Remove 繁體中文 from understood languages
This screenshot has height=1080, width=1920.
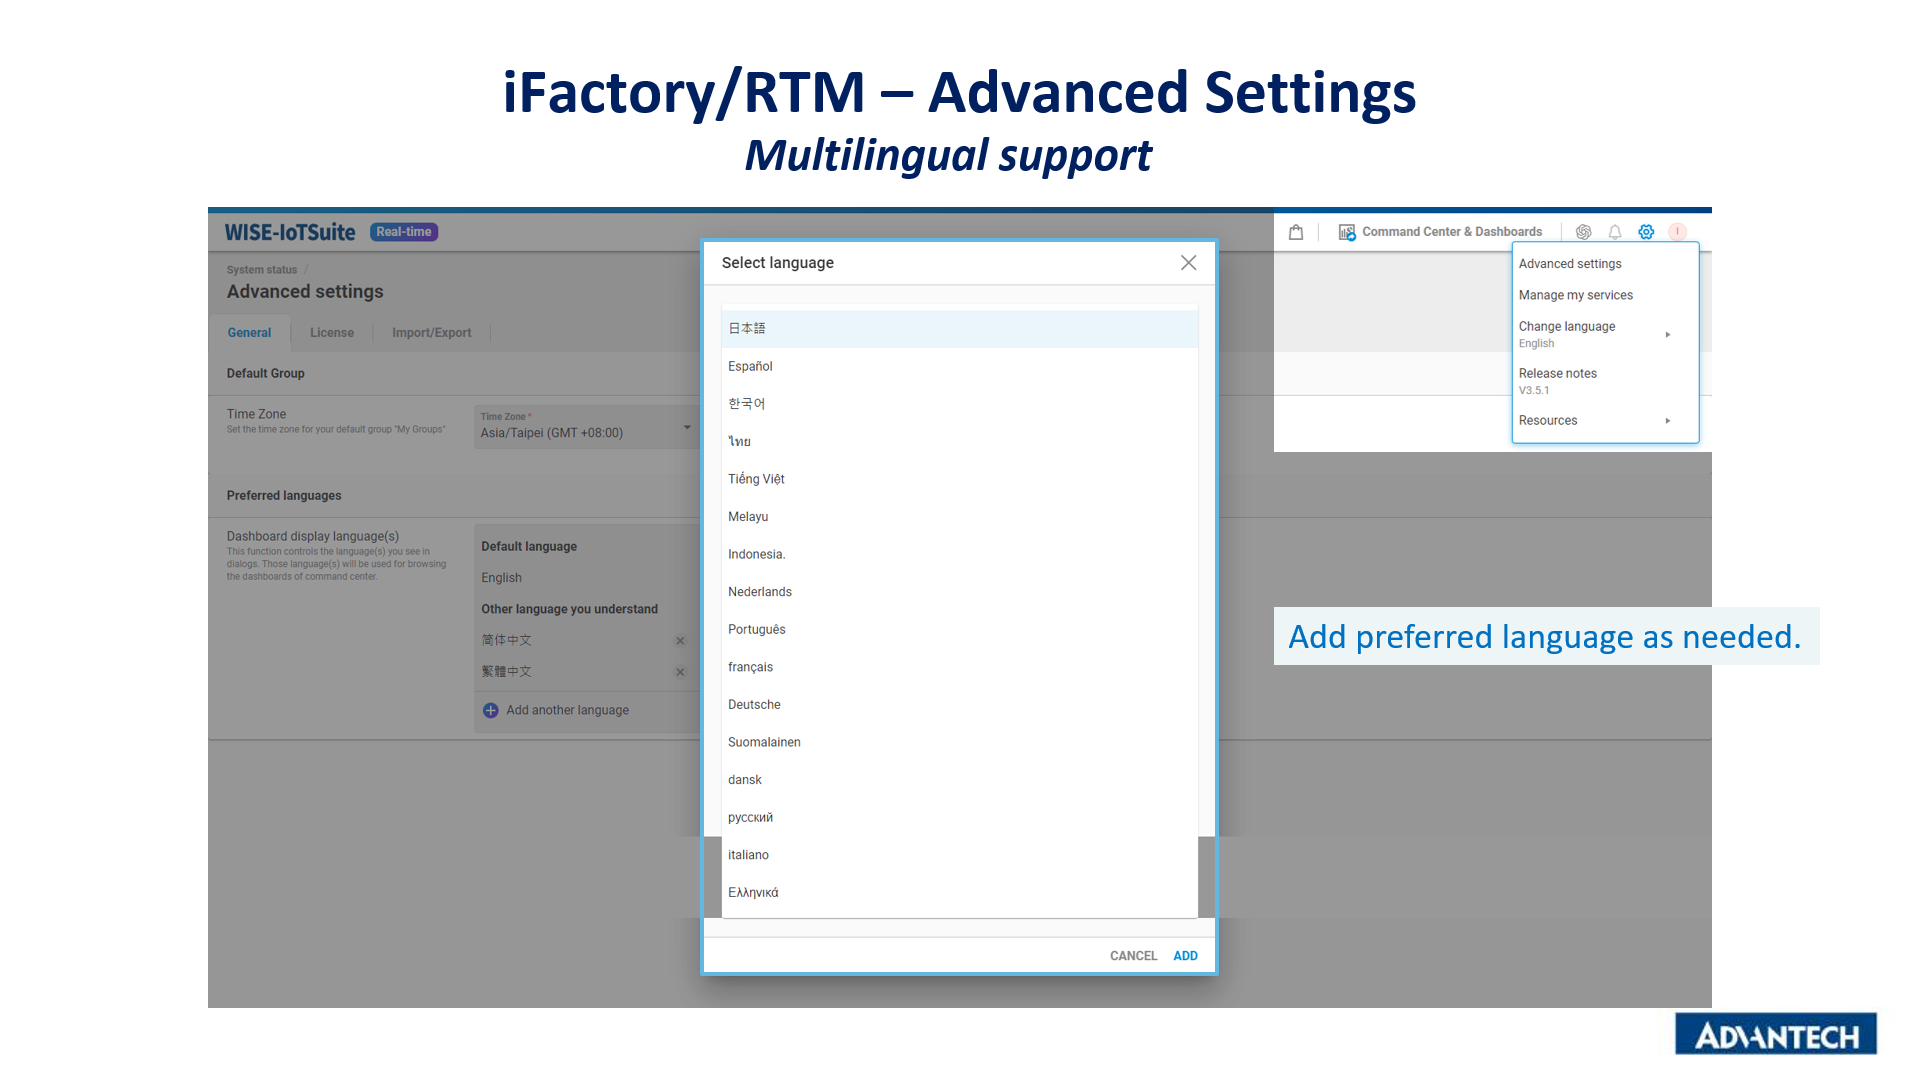680,672
